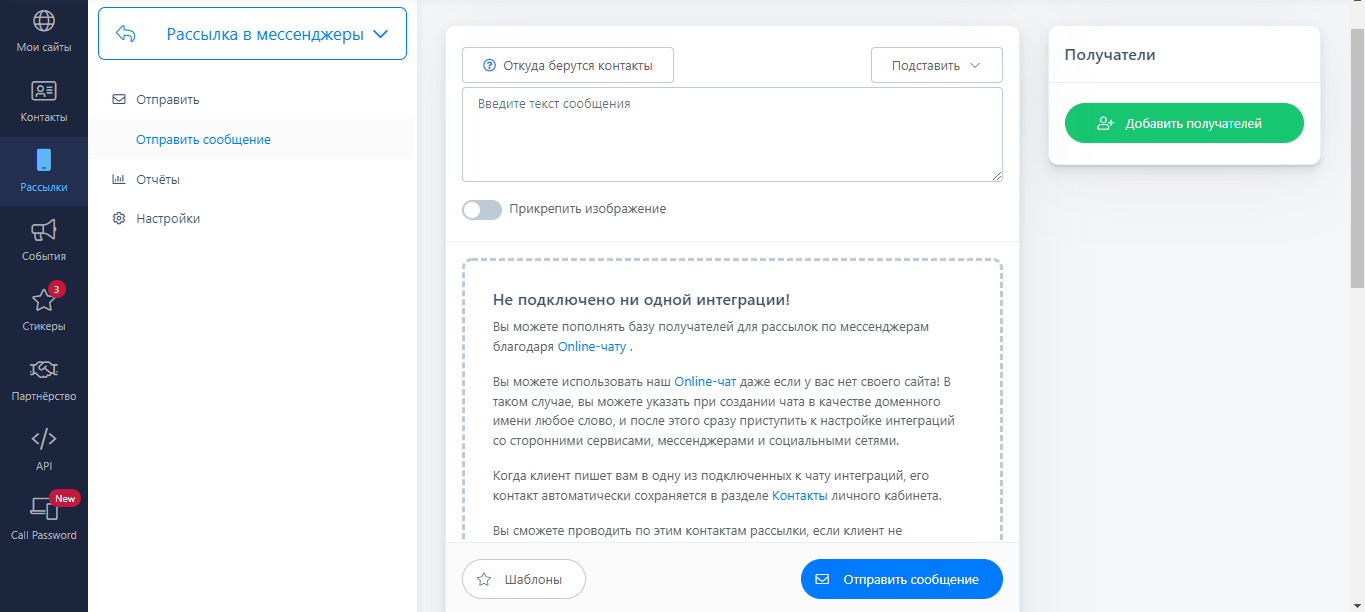Expand Рассылка в мессенджеры chevron

380,34
